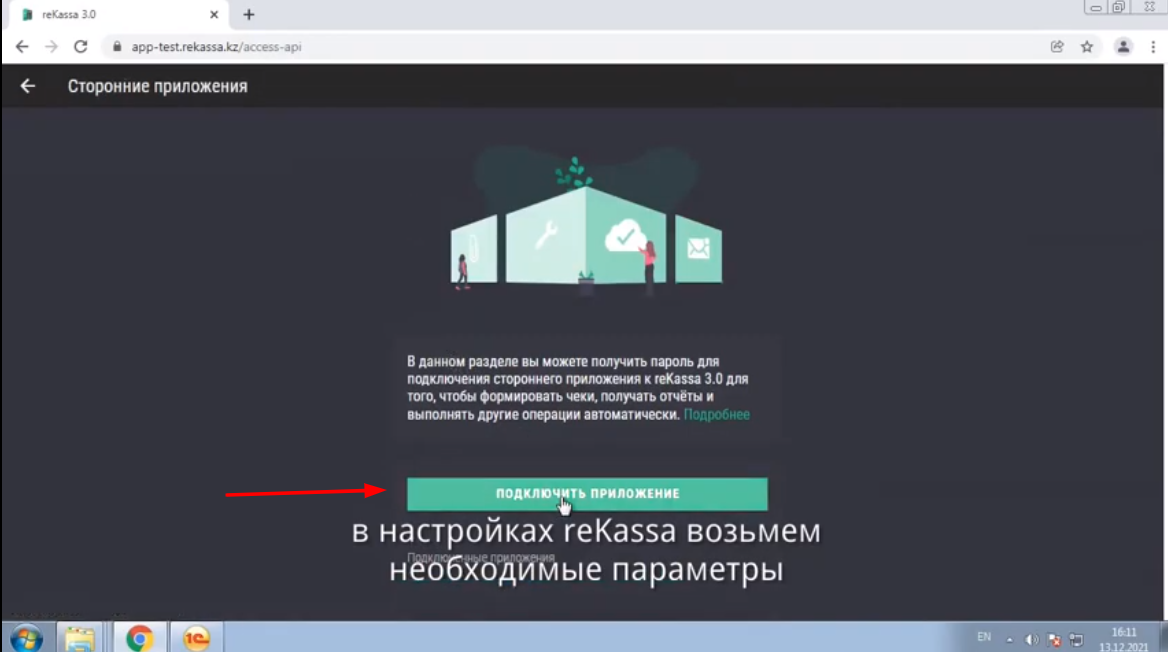This screenshot has height=652, width=1168.
Task: Click the cloud checkmark illustration
Action: click(626, 236)
